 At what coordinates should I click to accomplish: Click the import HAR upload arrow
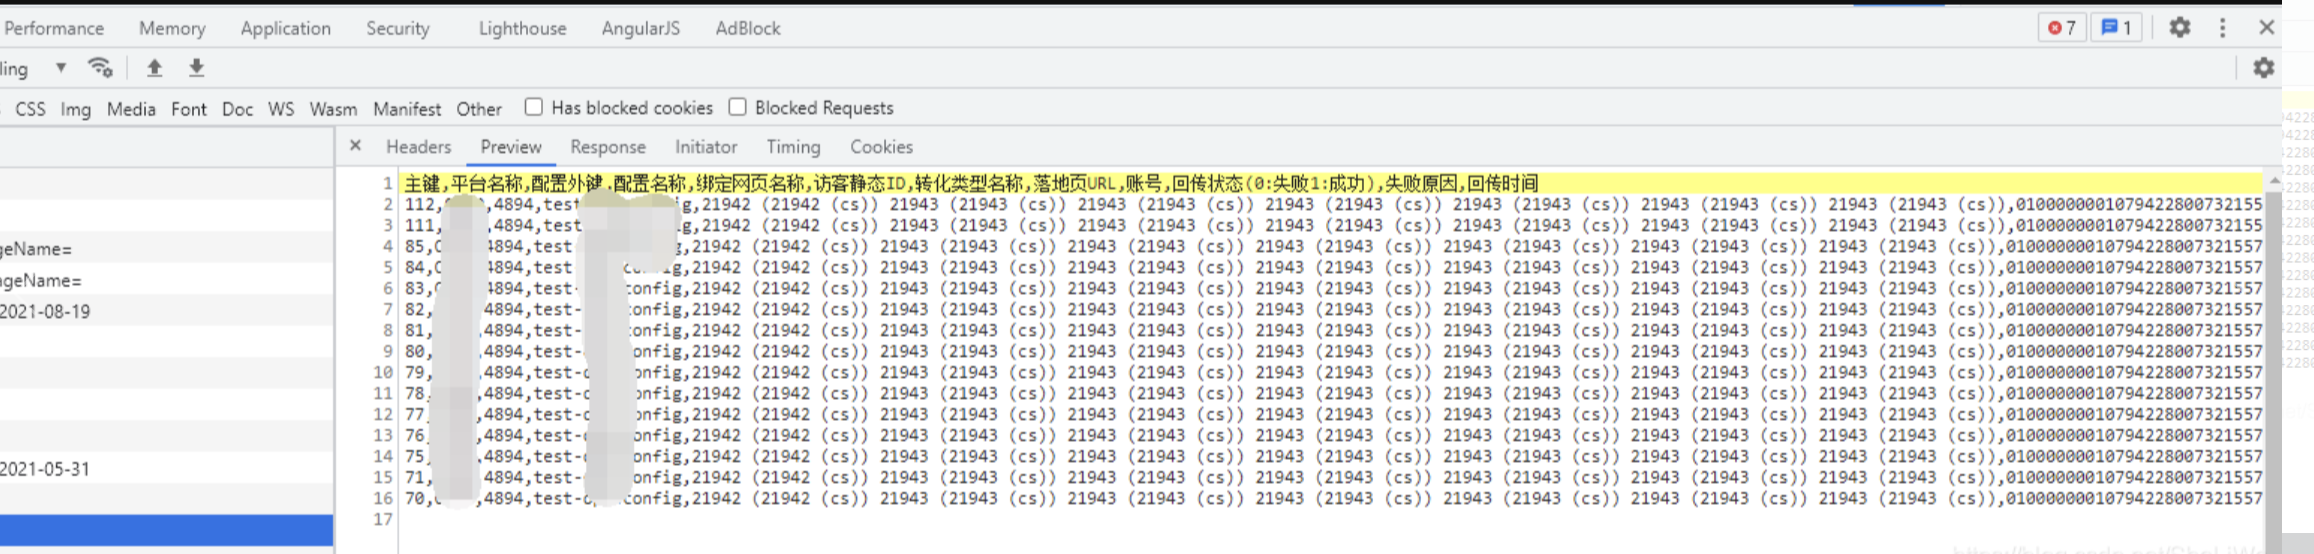tap(154, 68)
